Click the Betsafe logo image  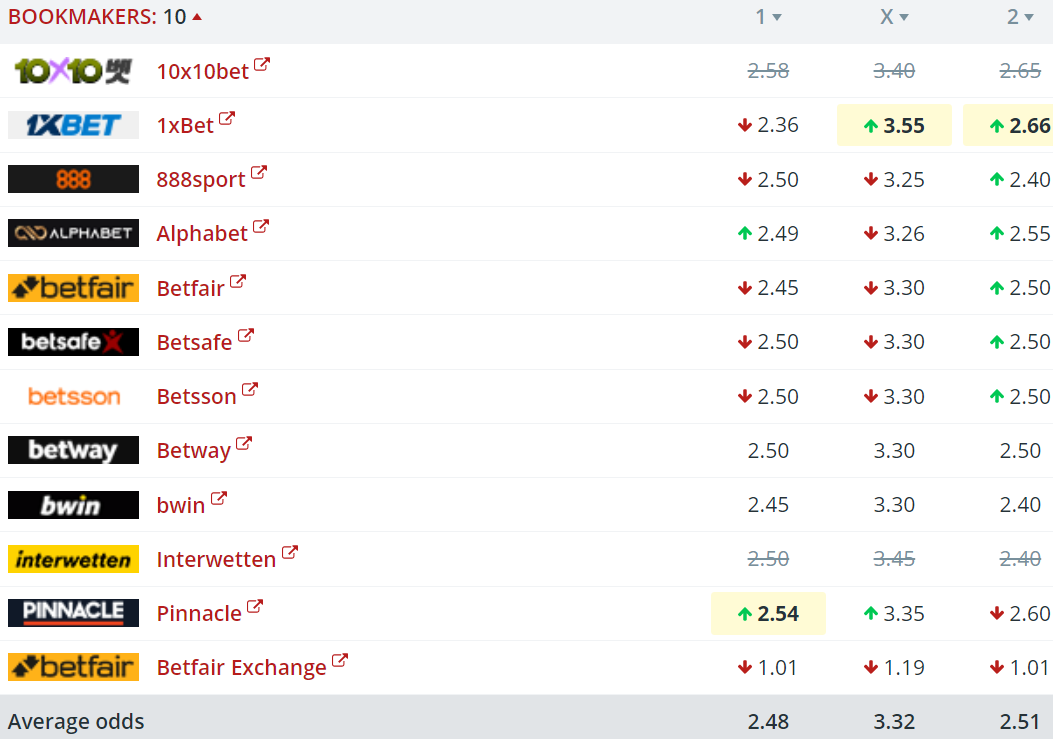73,342
